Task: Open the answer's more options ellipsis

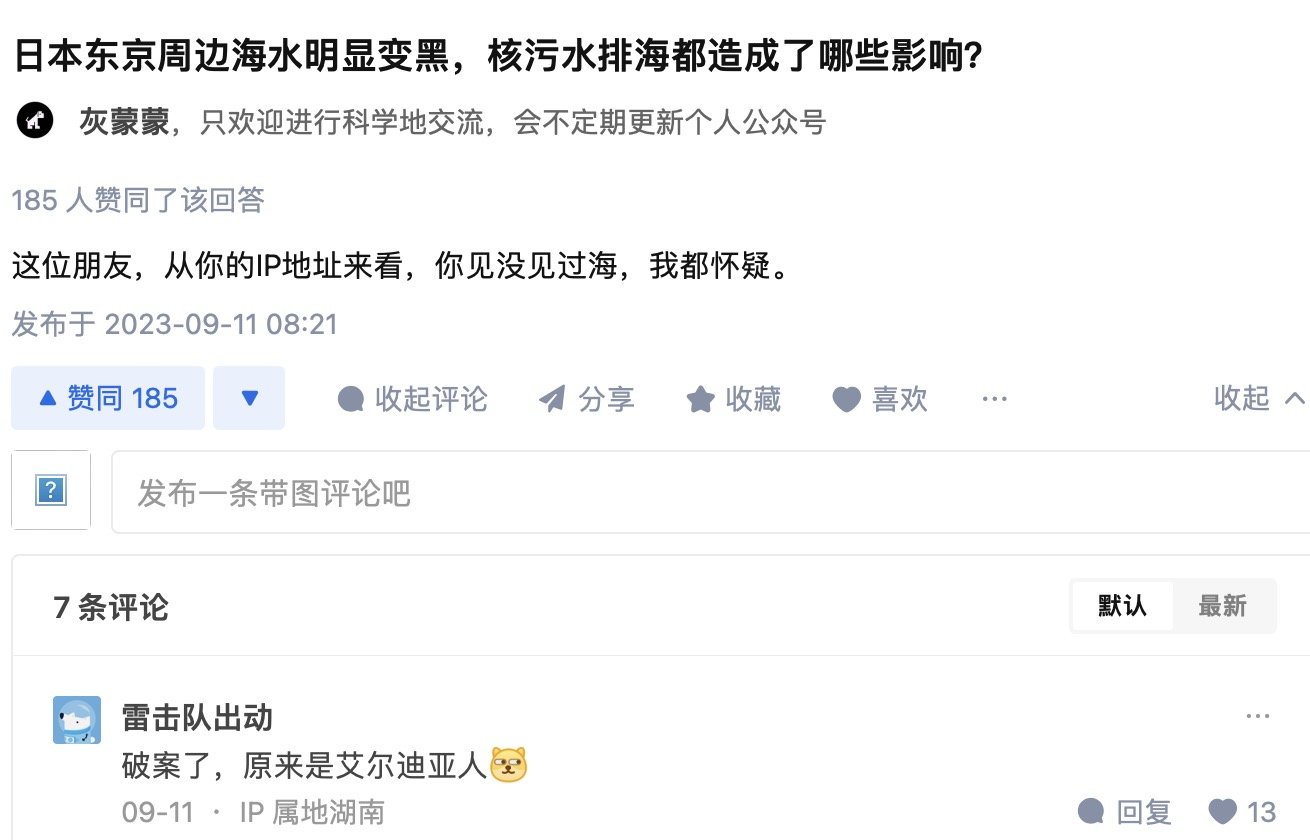Action: 994,399
